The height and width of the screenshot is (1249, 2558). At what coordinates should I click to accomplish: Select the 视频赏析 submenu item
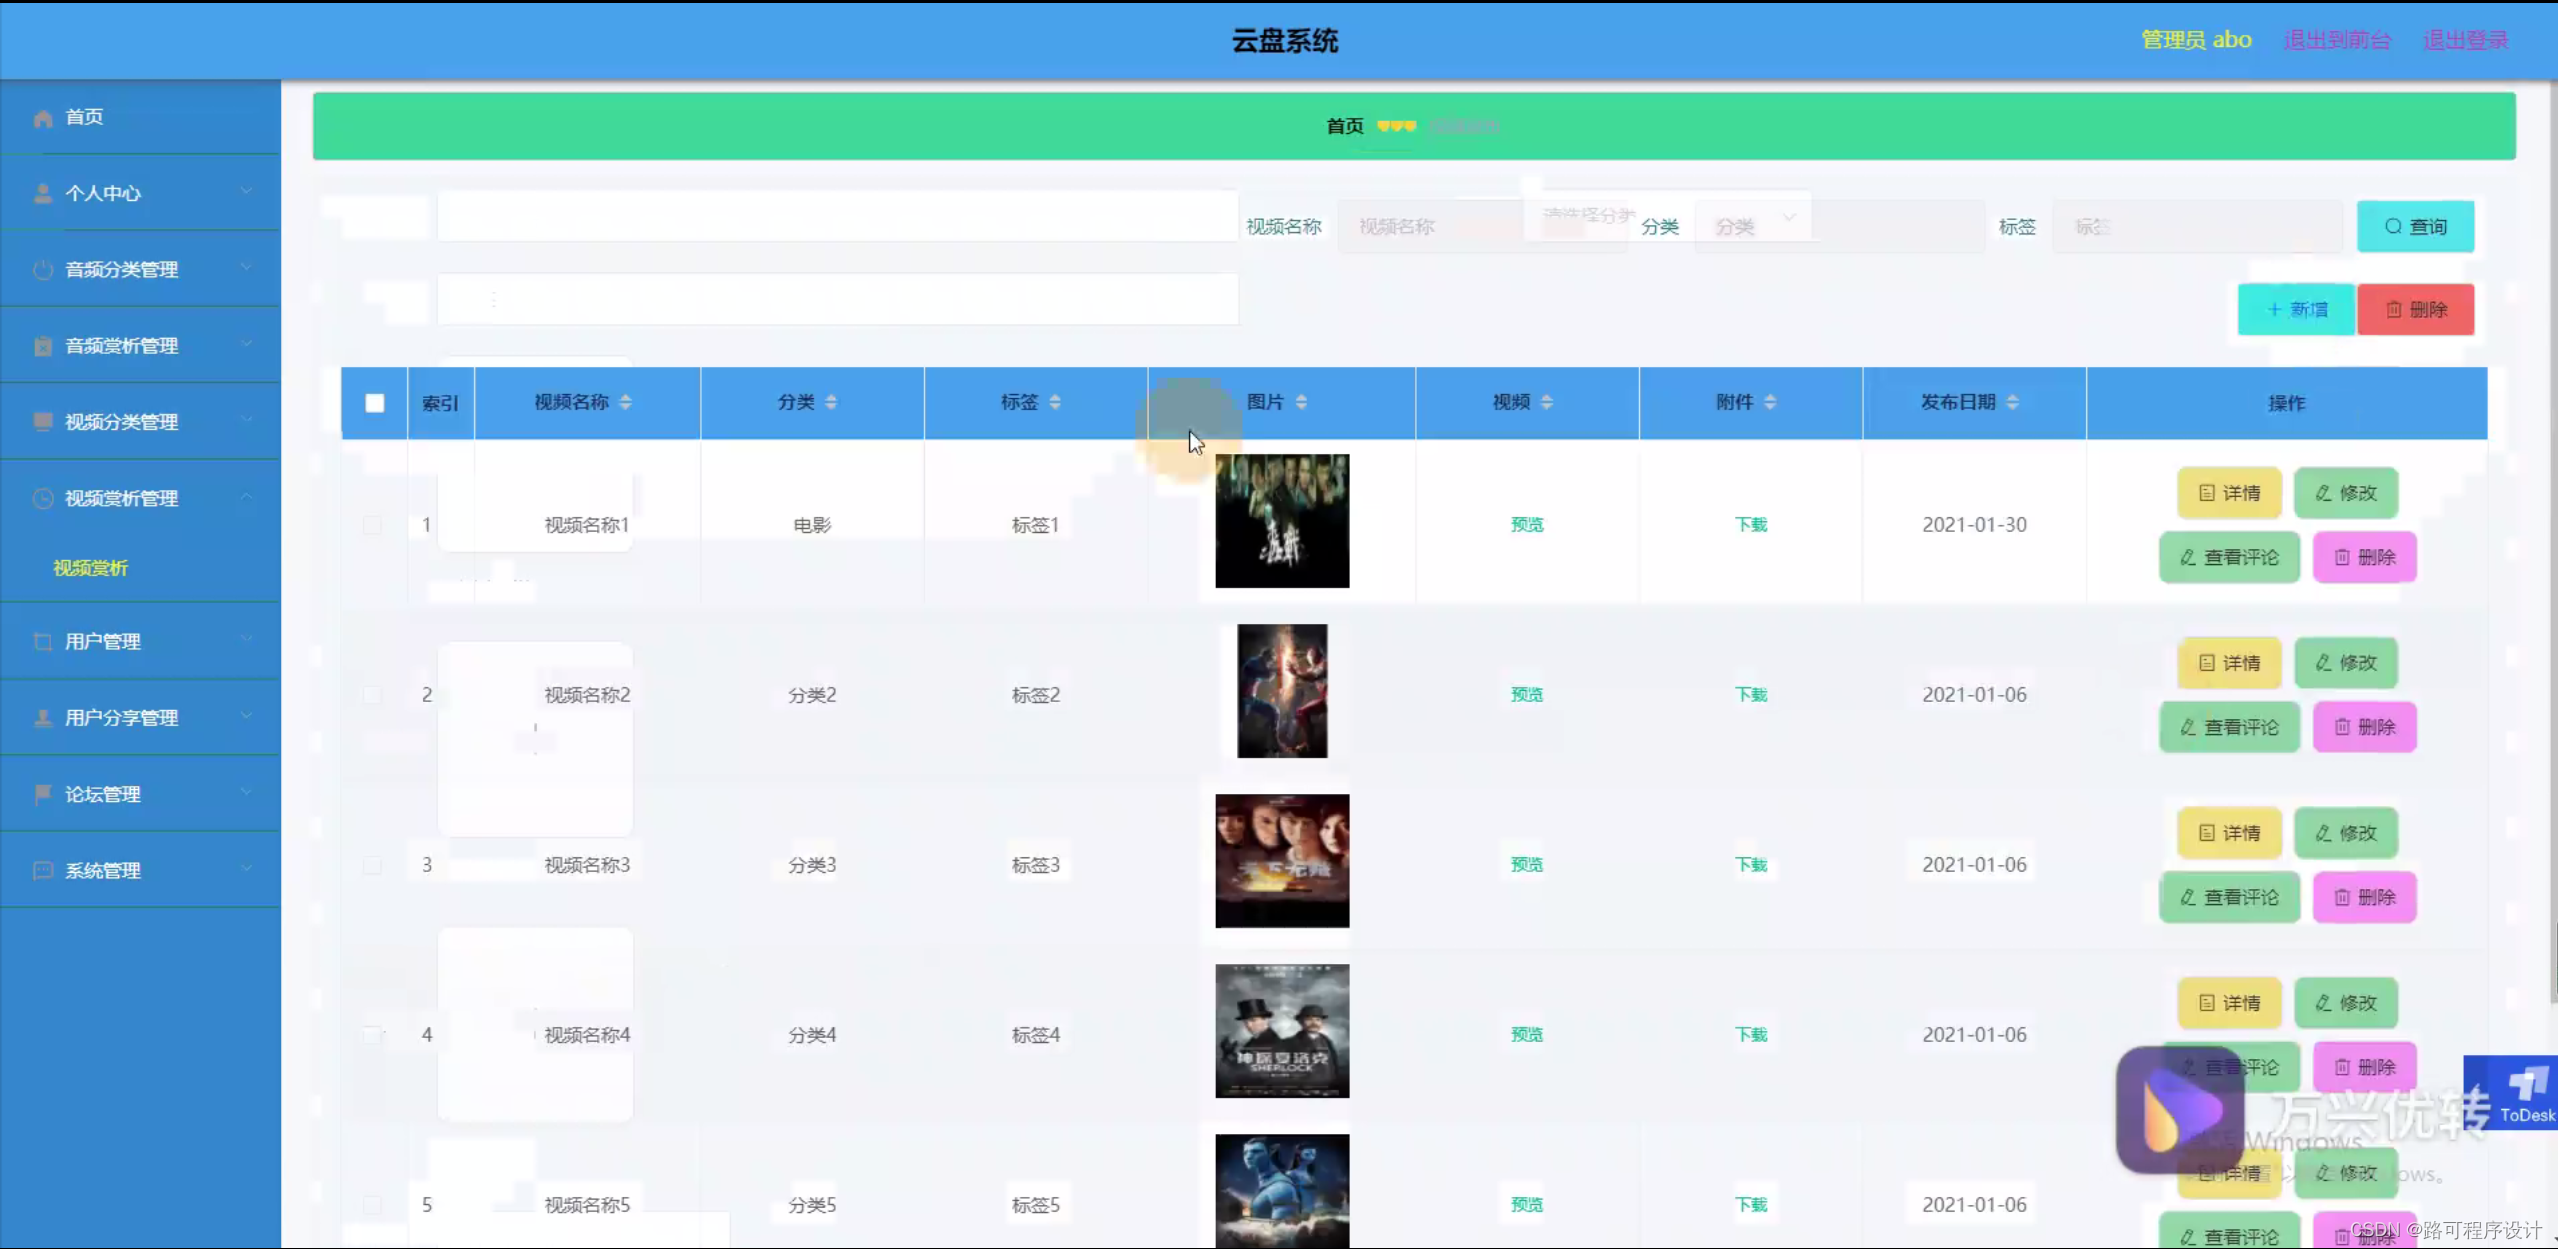click(91, 568)
